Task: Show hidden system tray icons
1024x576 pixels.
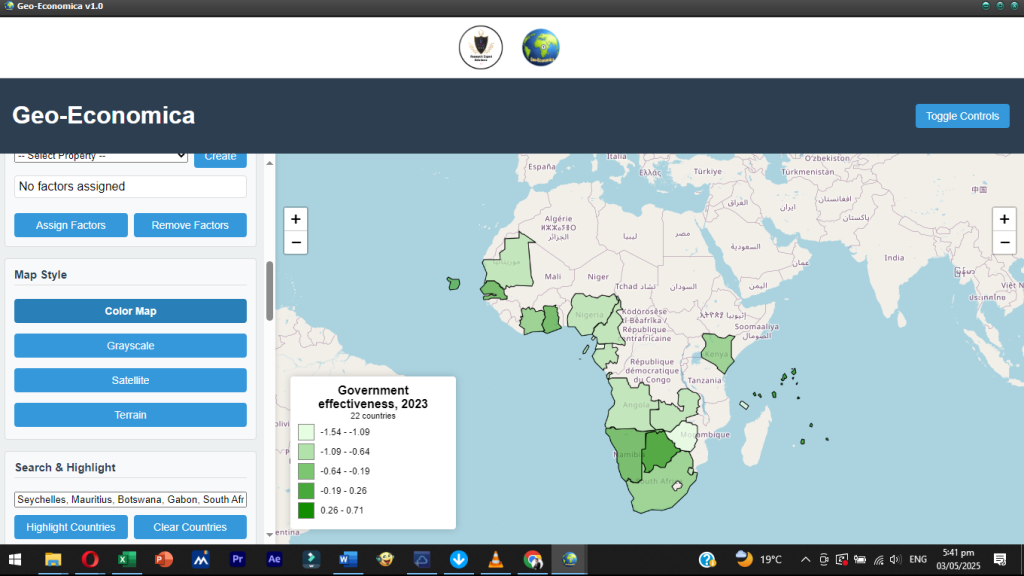Action: coord(805,560)
